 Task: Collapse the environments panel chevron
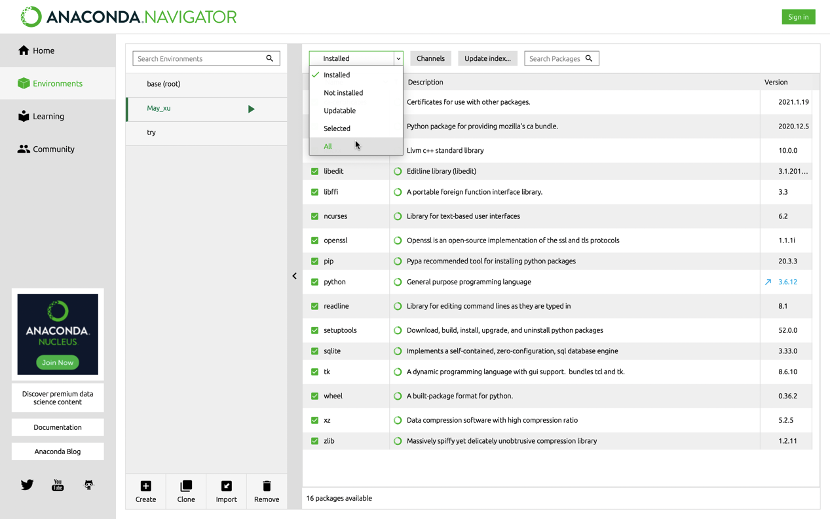click(294, 276)
